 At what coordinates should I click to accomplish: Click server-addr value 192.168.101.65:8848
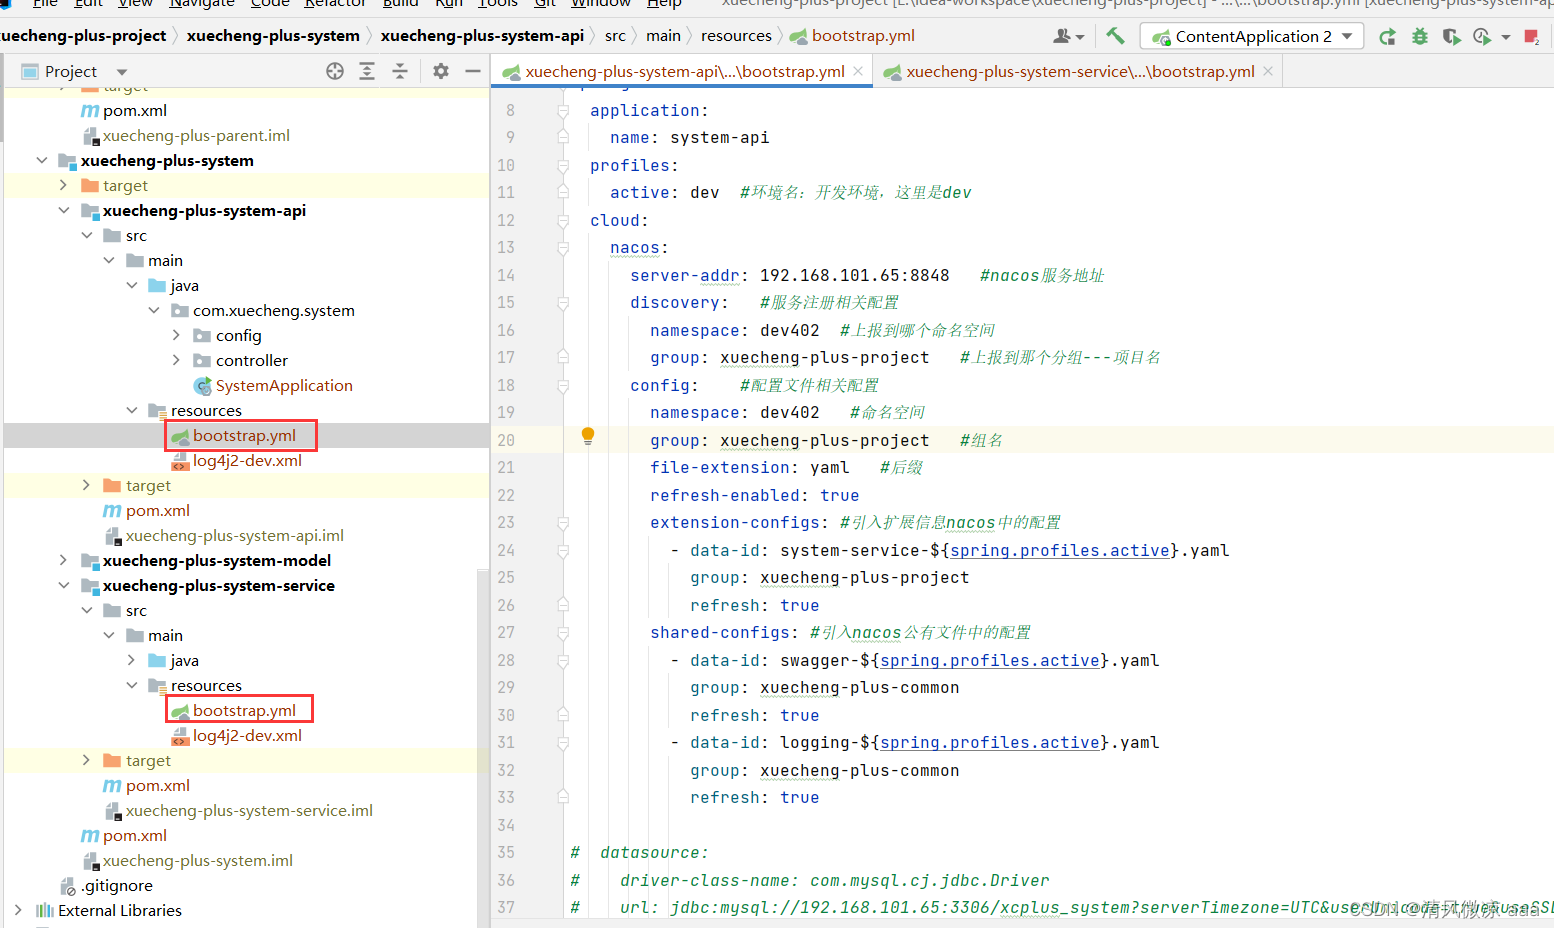(x=855, y=275)
